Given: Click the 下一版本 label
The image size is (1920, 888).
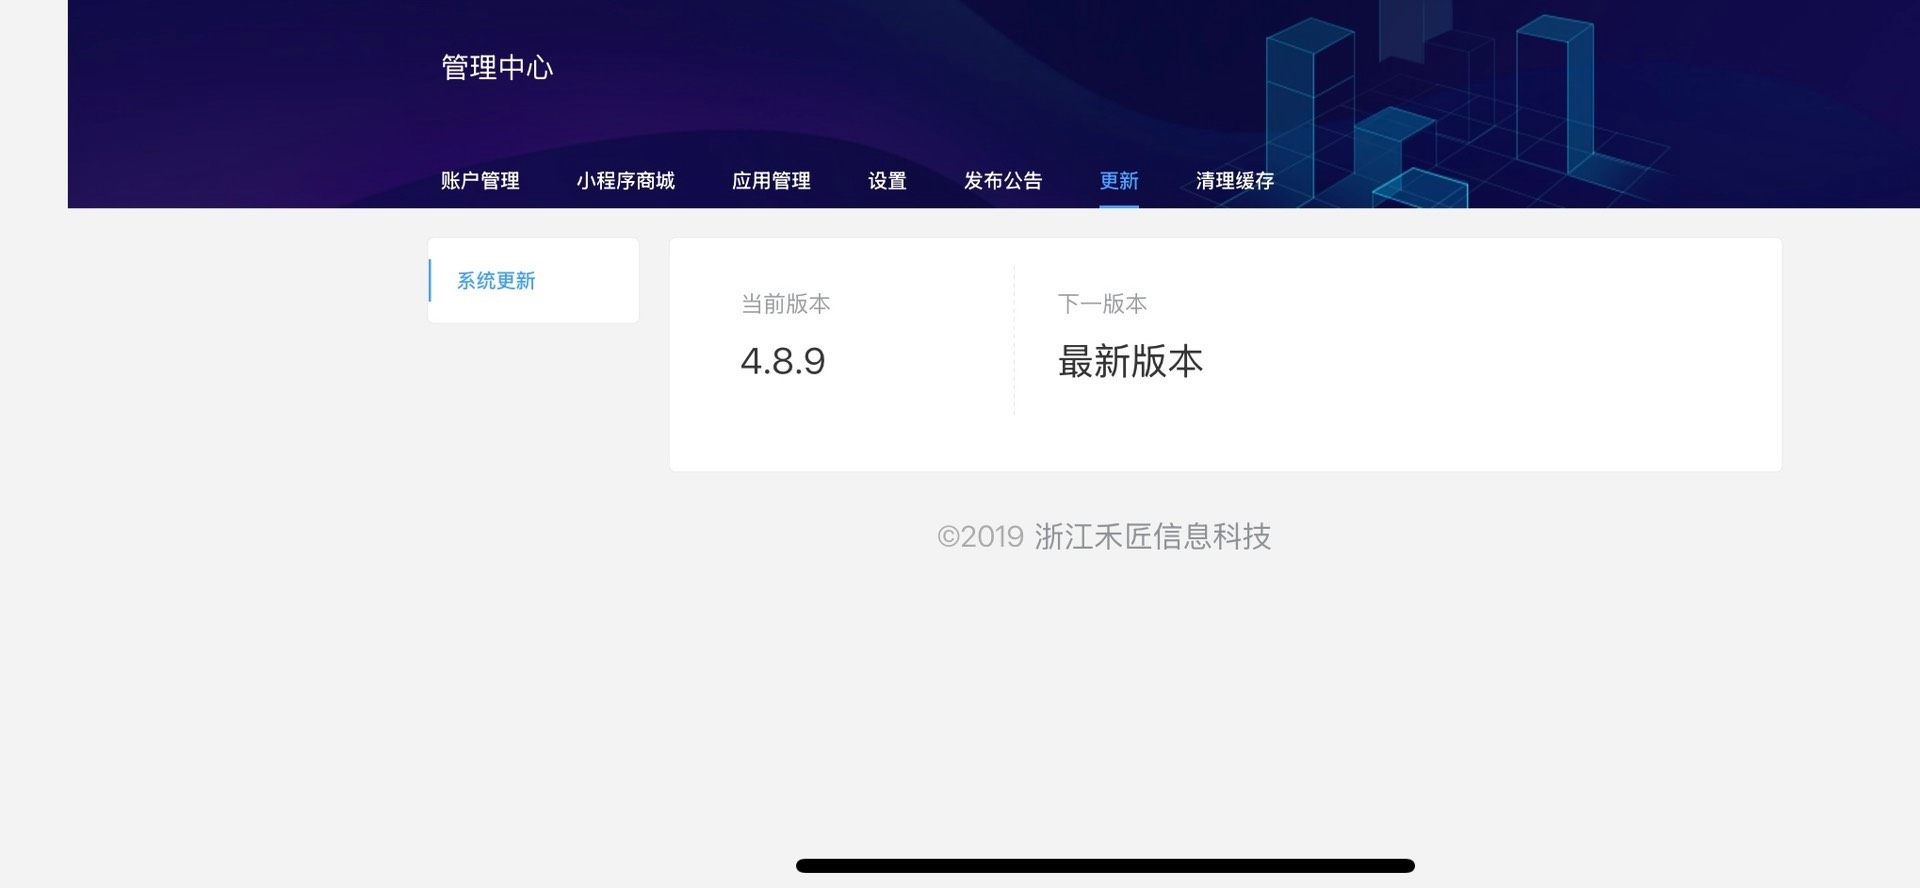Looking at the screenshot, I should (x=1102, y=304).
